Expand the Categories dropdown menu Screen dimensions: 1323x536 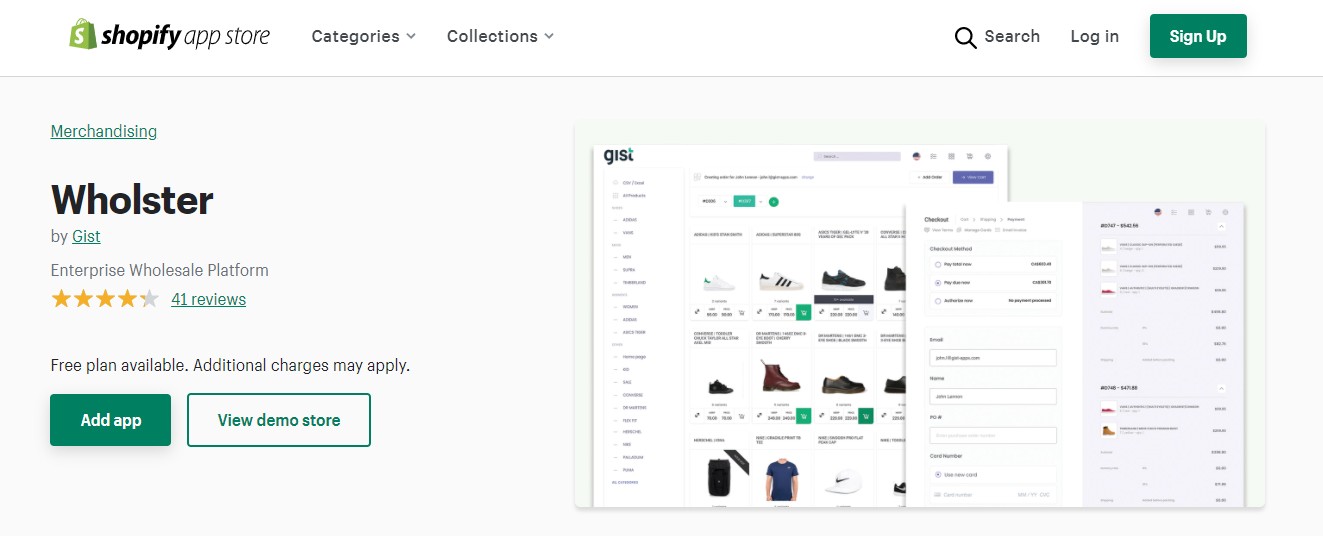(363, 36)
